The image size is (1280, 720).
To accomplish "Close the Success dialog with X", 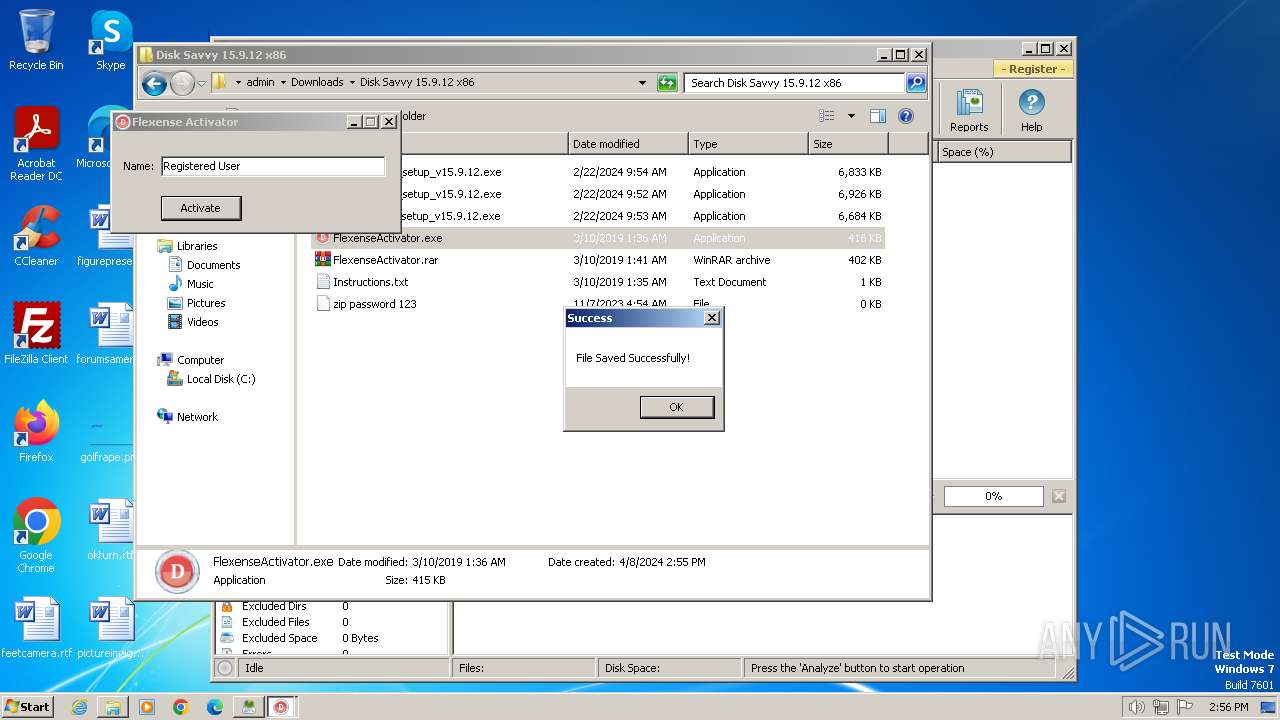I will 711,318.
